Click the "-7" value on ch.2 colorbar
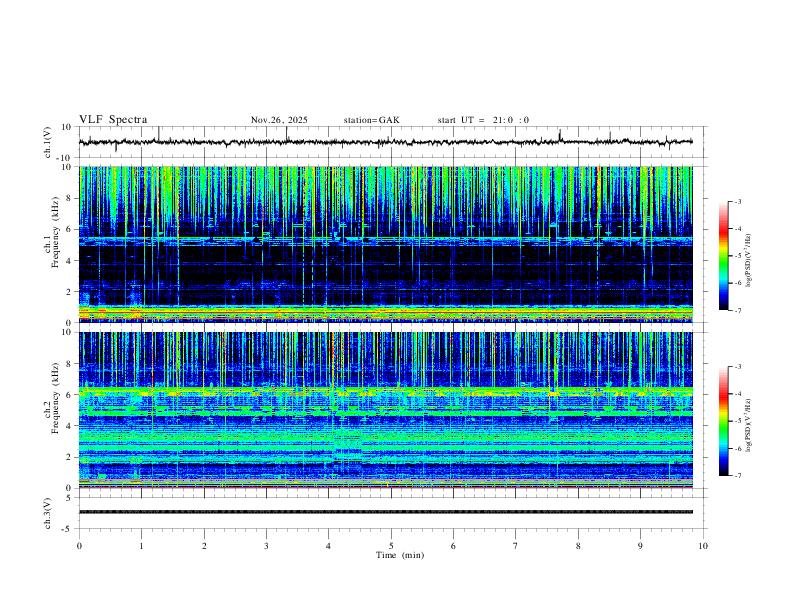 [x=738, y=476]
